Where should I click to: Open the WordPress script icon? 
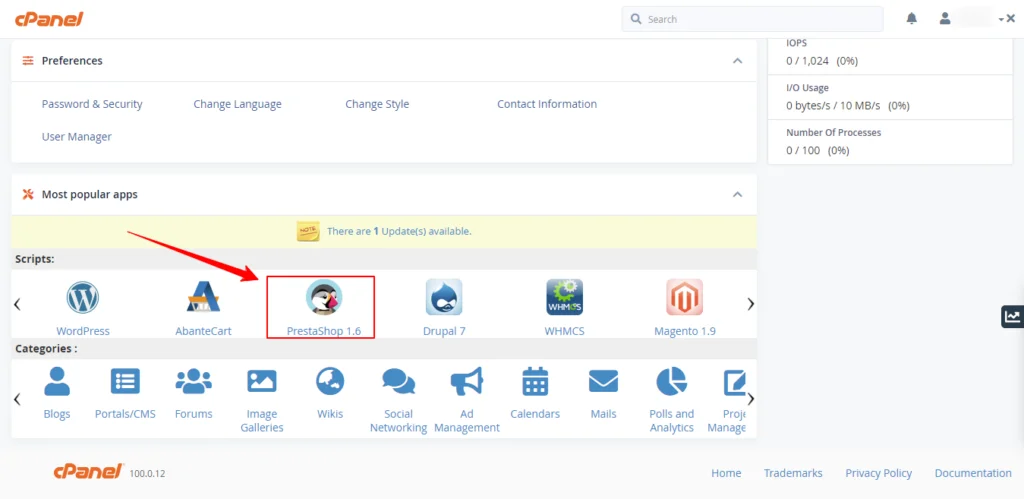[83, 298]
